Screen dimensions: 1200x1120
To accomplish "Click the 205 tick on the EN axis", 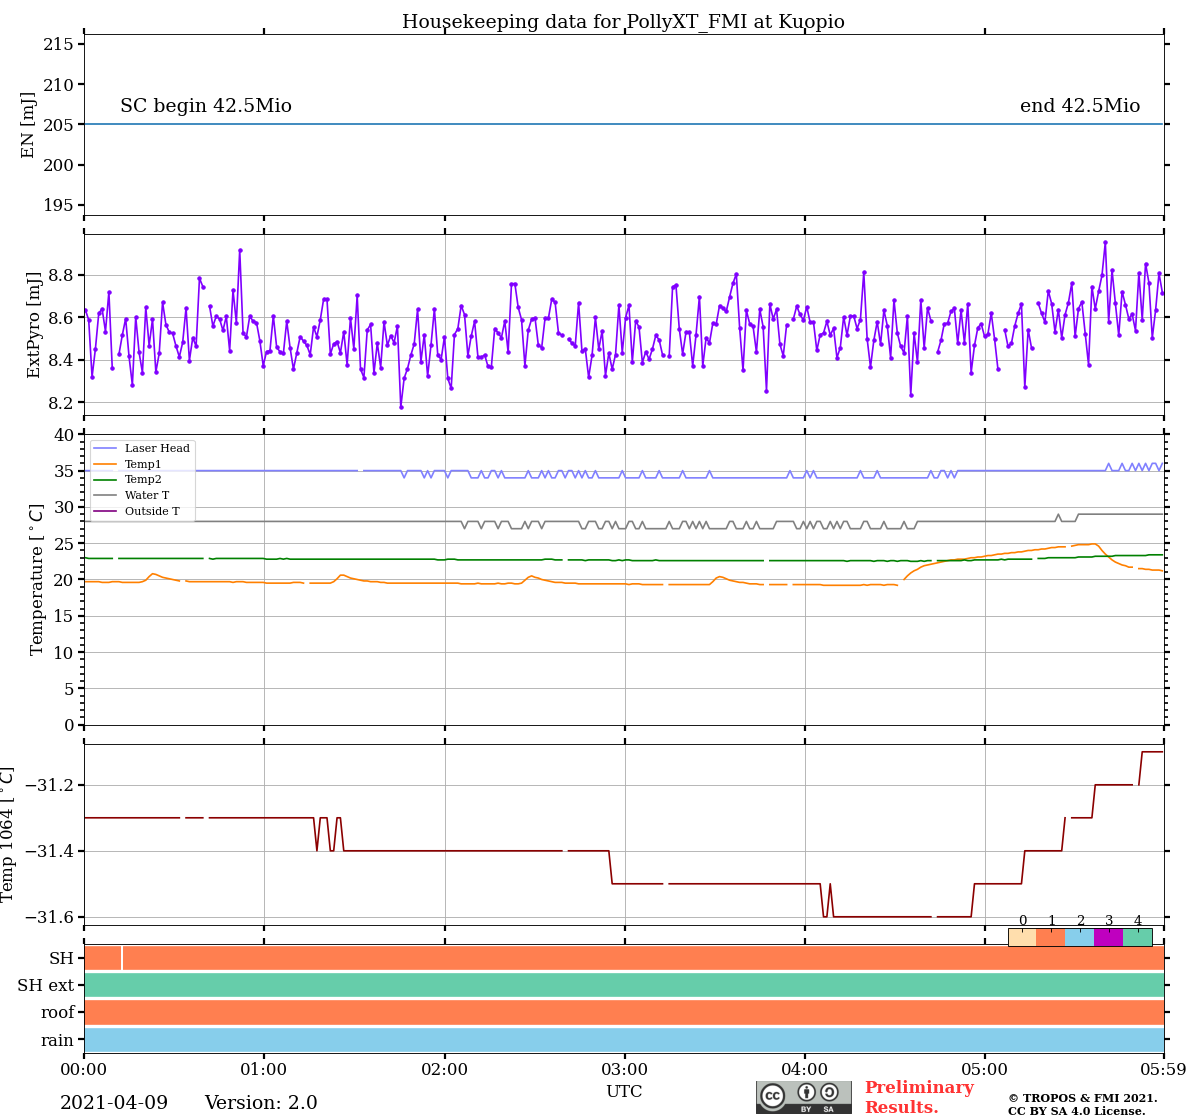I will 58,125.
